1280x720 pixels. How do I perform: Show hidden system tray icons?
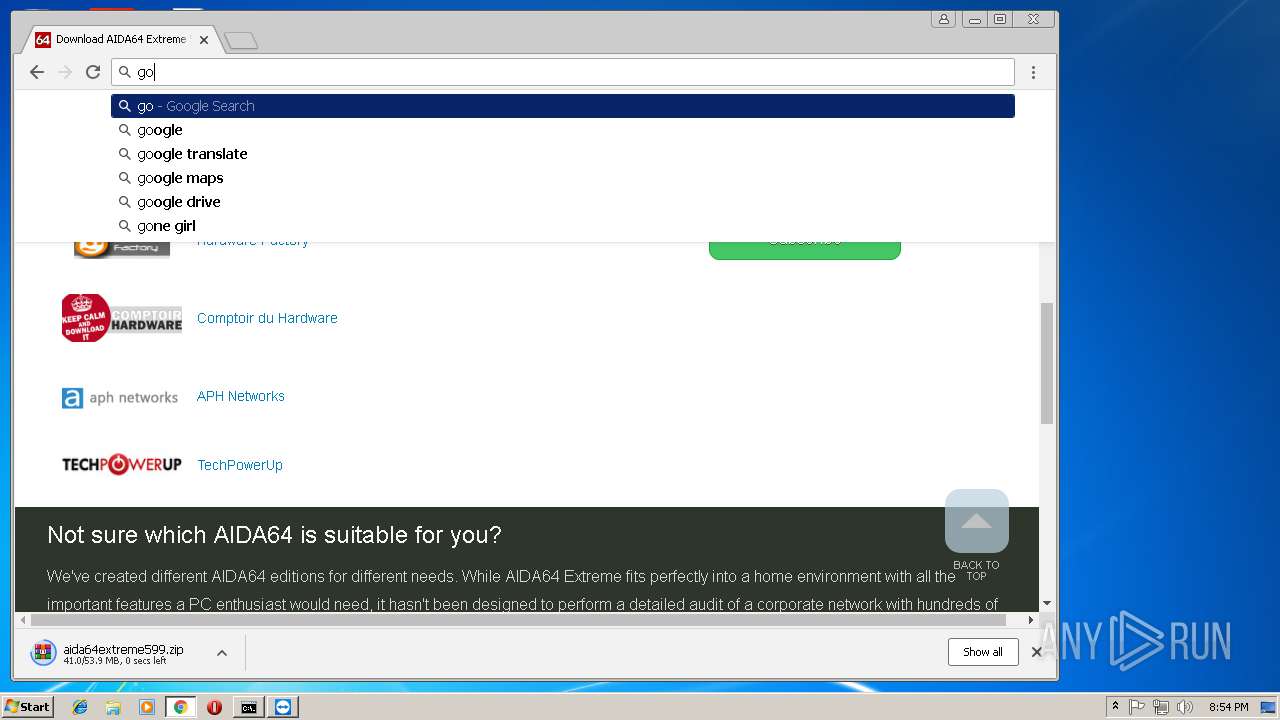point(1115,707)
